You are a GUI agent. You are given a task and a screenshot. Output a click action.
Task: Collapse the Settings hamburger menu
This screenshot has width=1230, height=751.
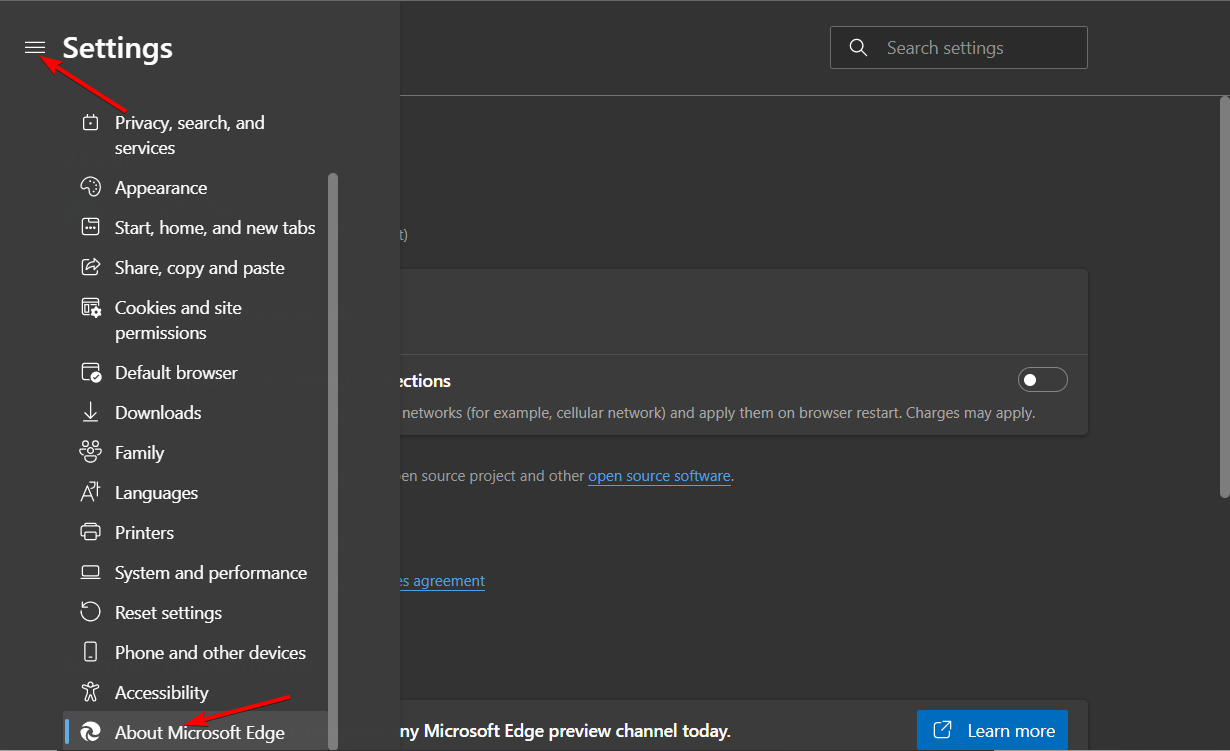[35, 48]
